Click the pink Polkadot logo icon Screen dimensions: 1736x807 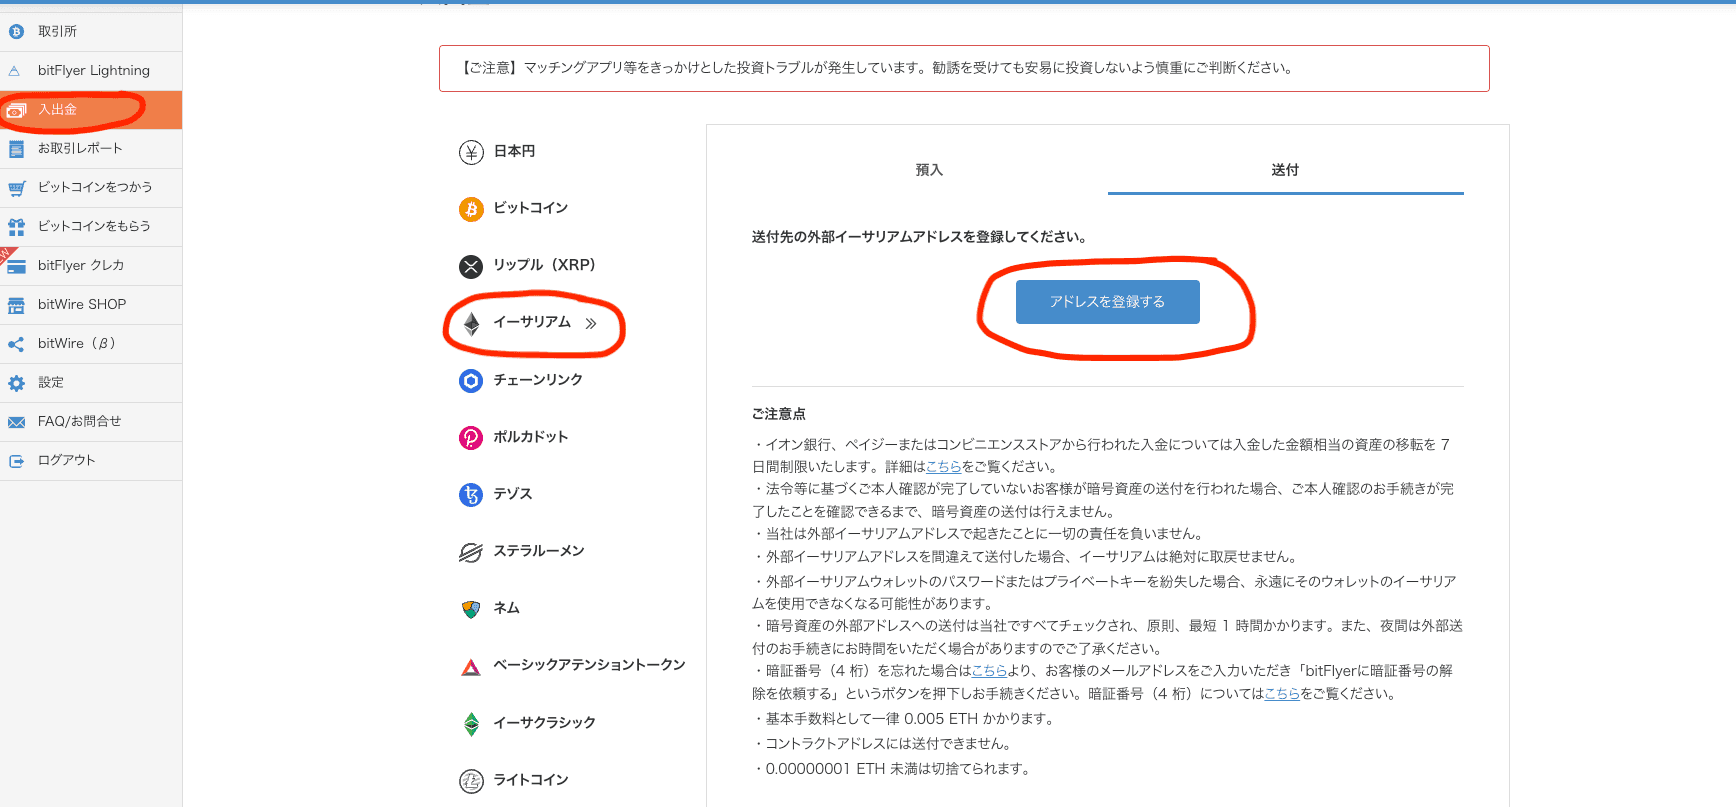click(x=471, y=438)
